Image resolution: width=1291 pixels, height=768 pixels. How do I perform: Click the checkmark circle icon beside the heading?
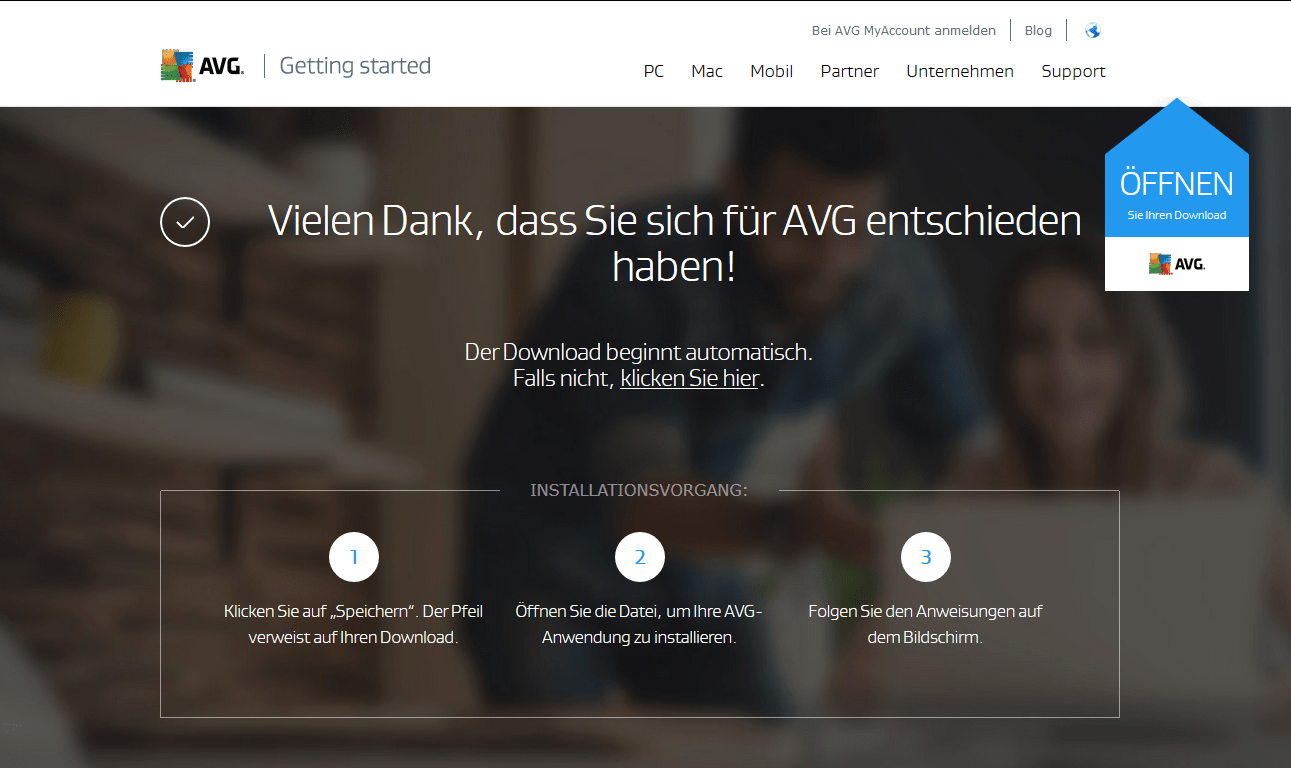[x=185, y=222]
